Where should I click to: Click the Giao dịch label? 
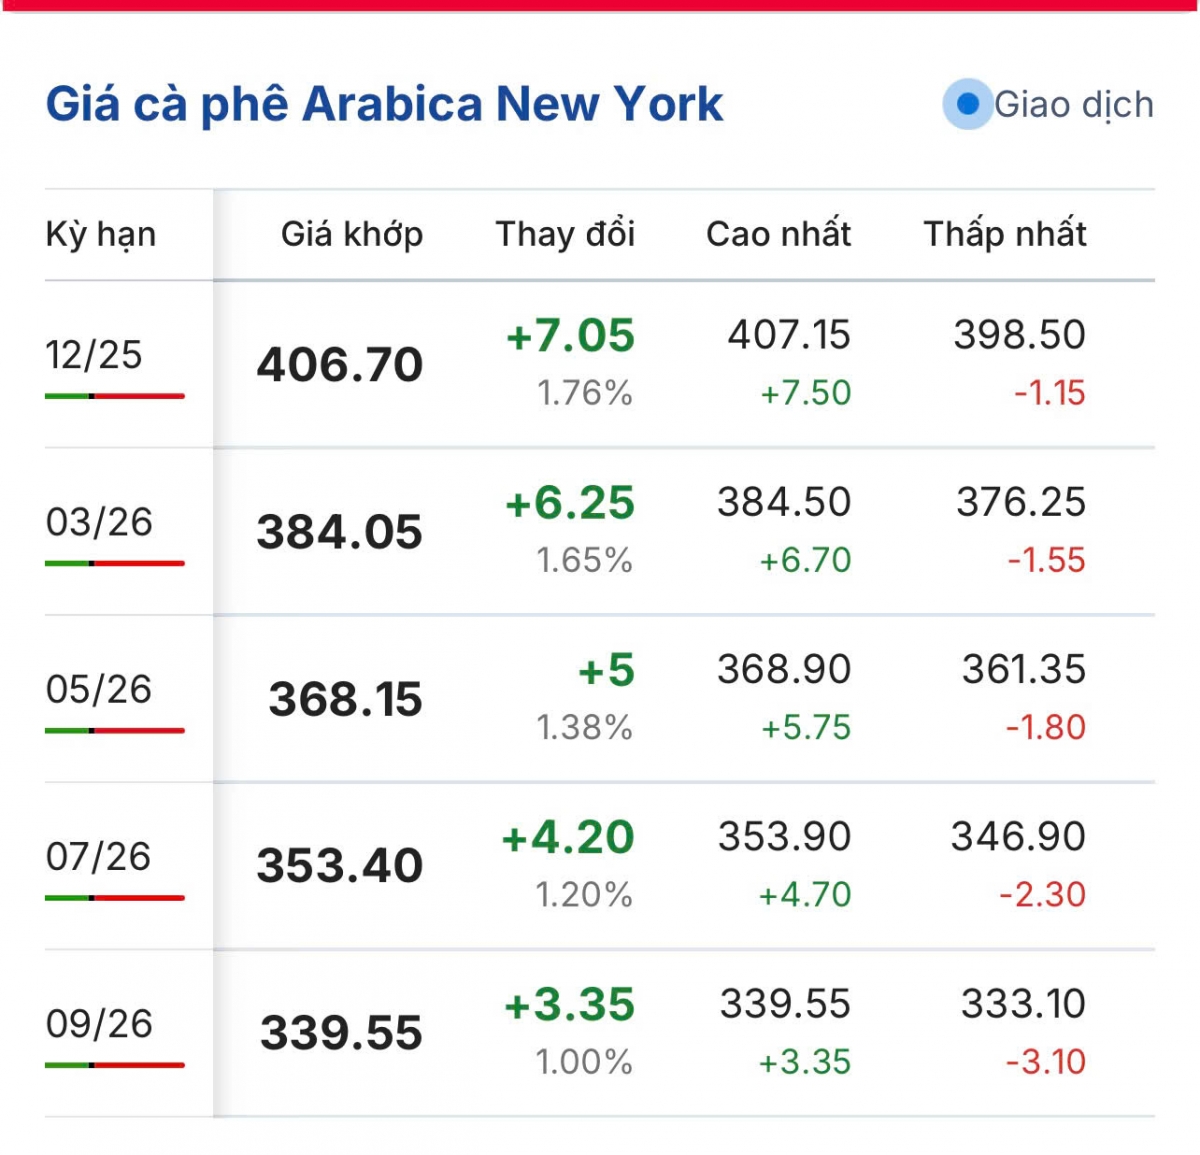[x=1074, y=104]
